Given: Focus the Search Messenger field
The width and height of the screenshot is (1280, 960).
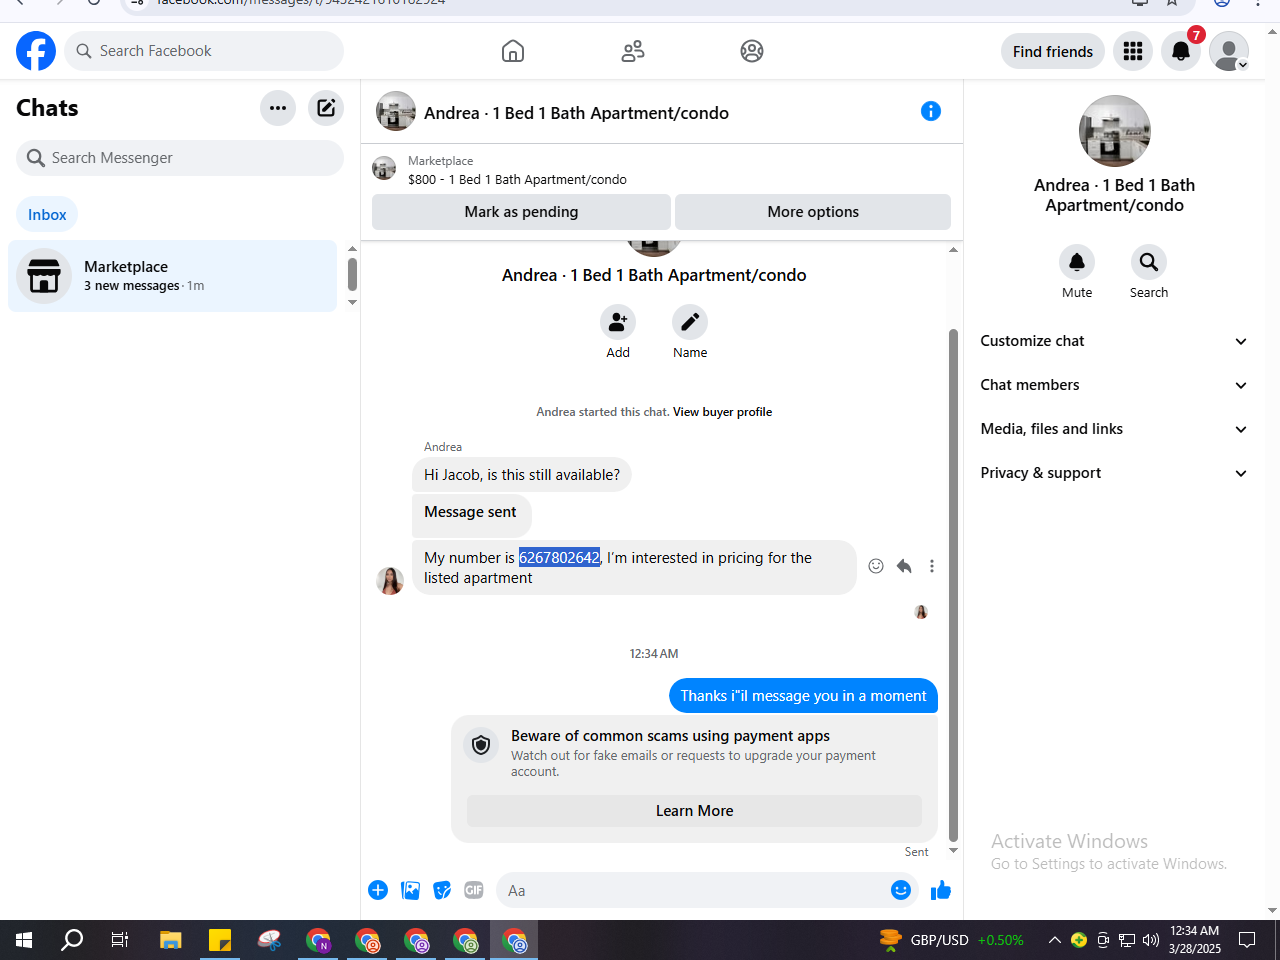Looking at the screenshot, I should pos(180,158).
